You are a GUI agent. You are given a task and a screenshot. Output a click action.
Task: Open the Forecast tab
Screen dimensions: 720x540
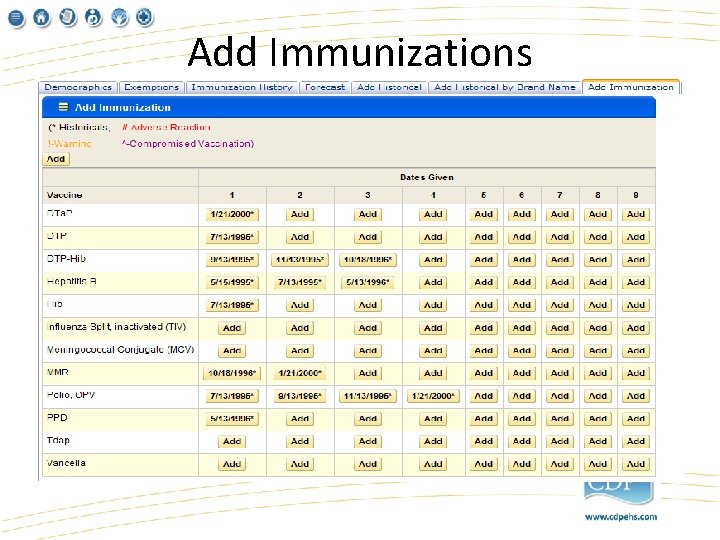(x=325, y=87)
